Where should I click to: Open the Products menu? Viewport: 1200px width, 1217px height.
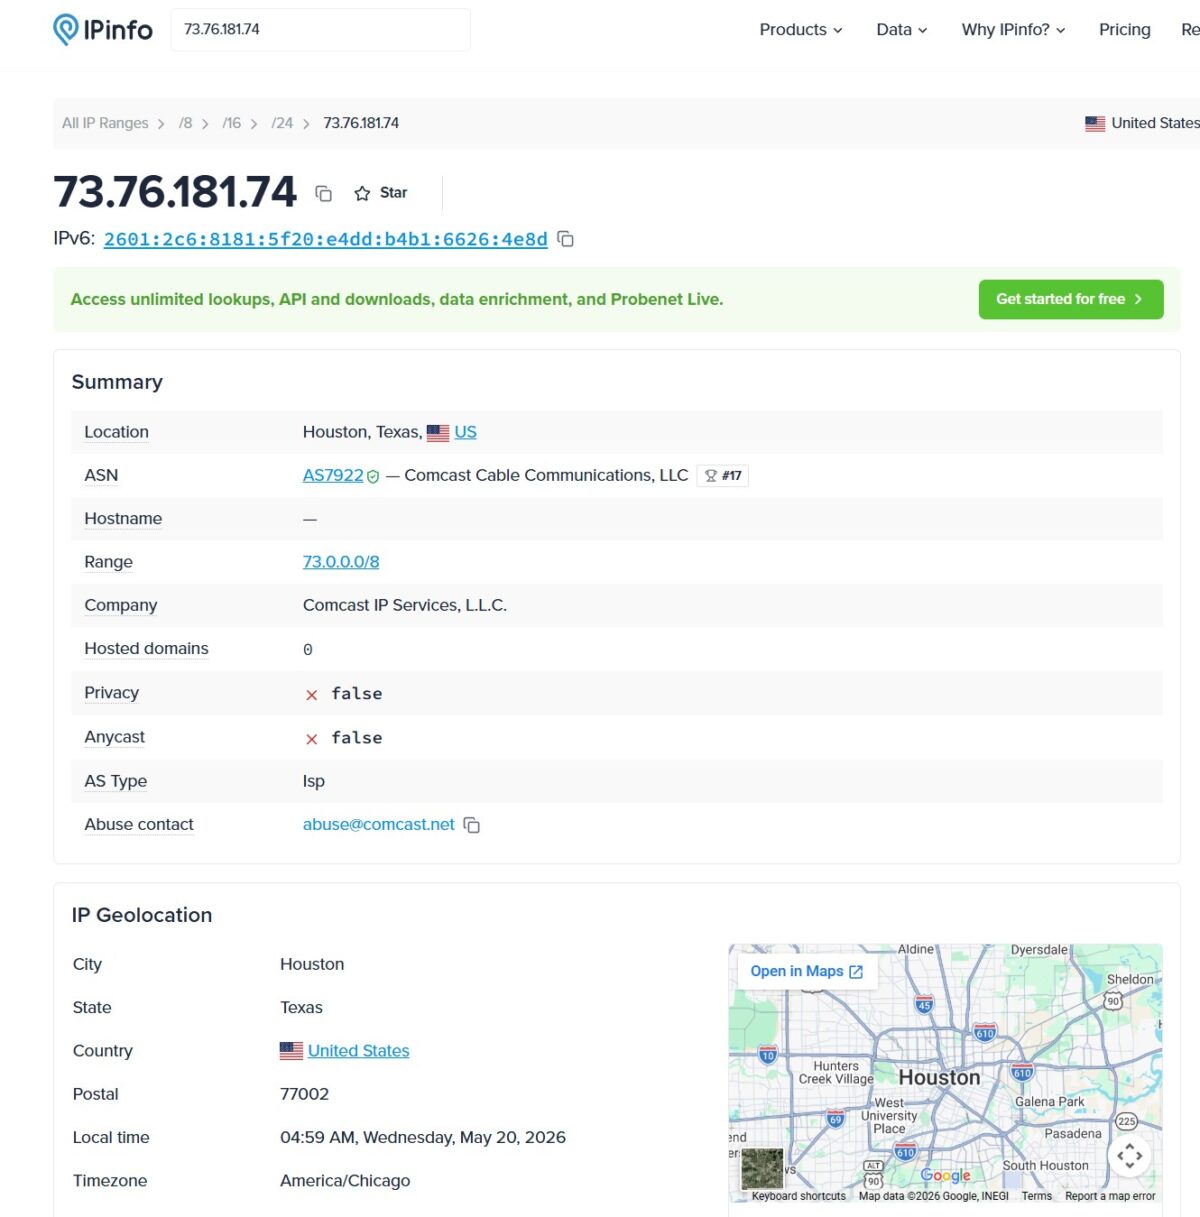pos(800,30)
